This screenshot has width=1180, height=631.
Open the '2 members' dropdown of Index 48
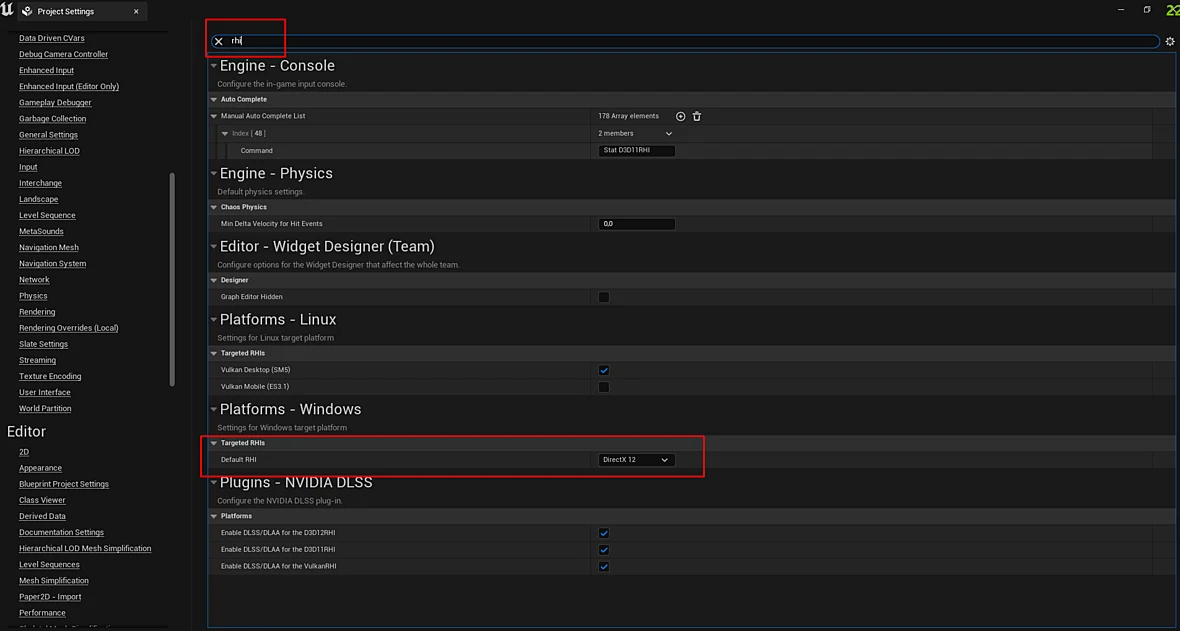[x=636, y=133]
